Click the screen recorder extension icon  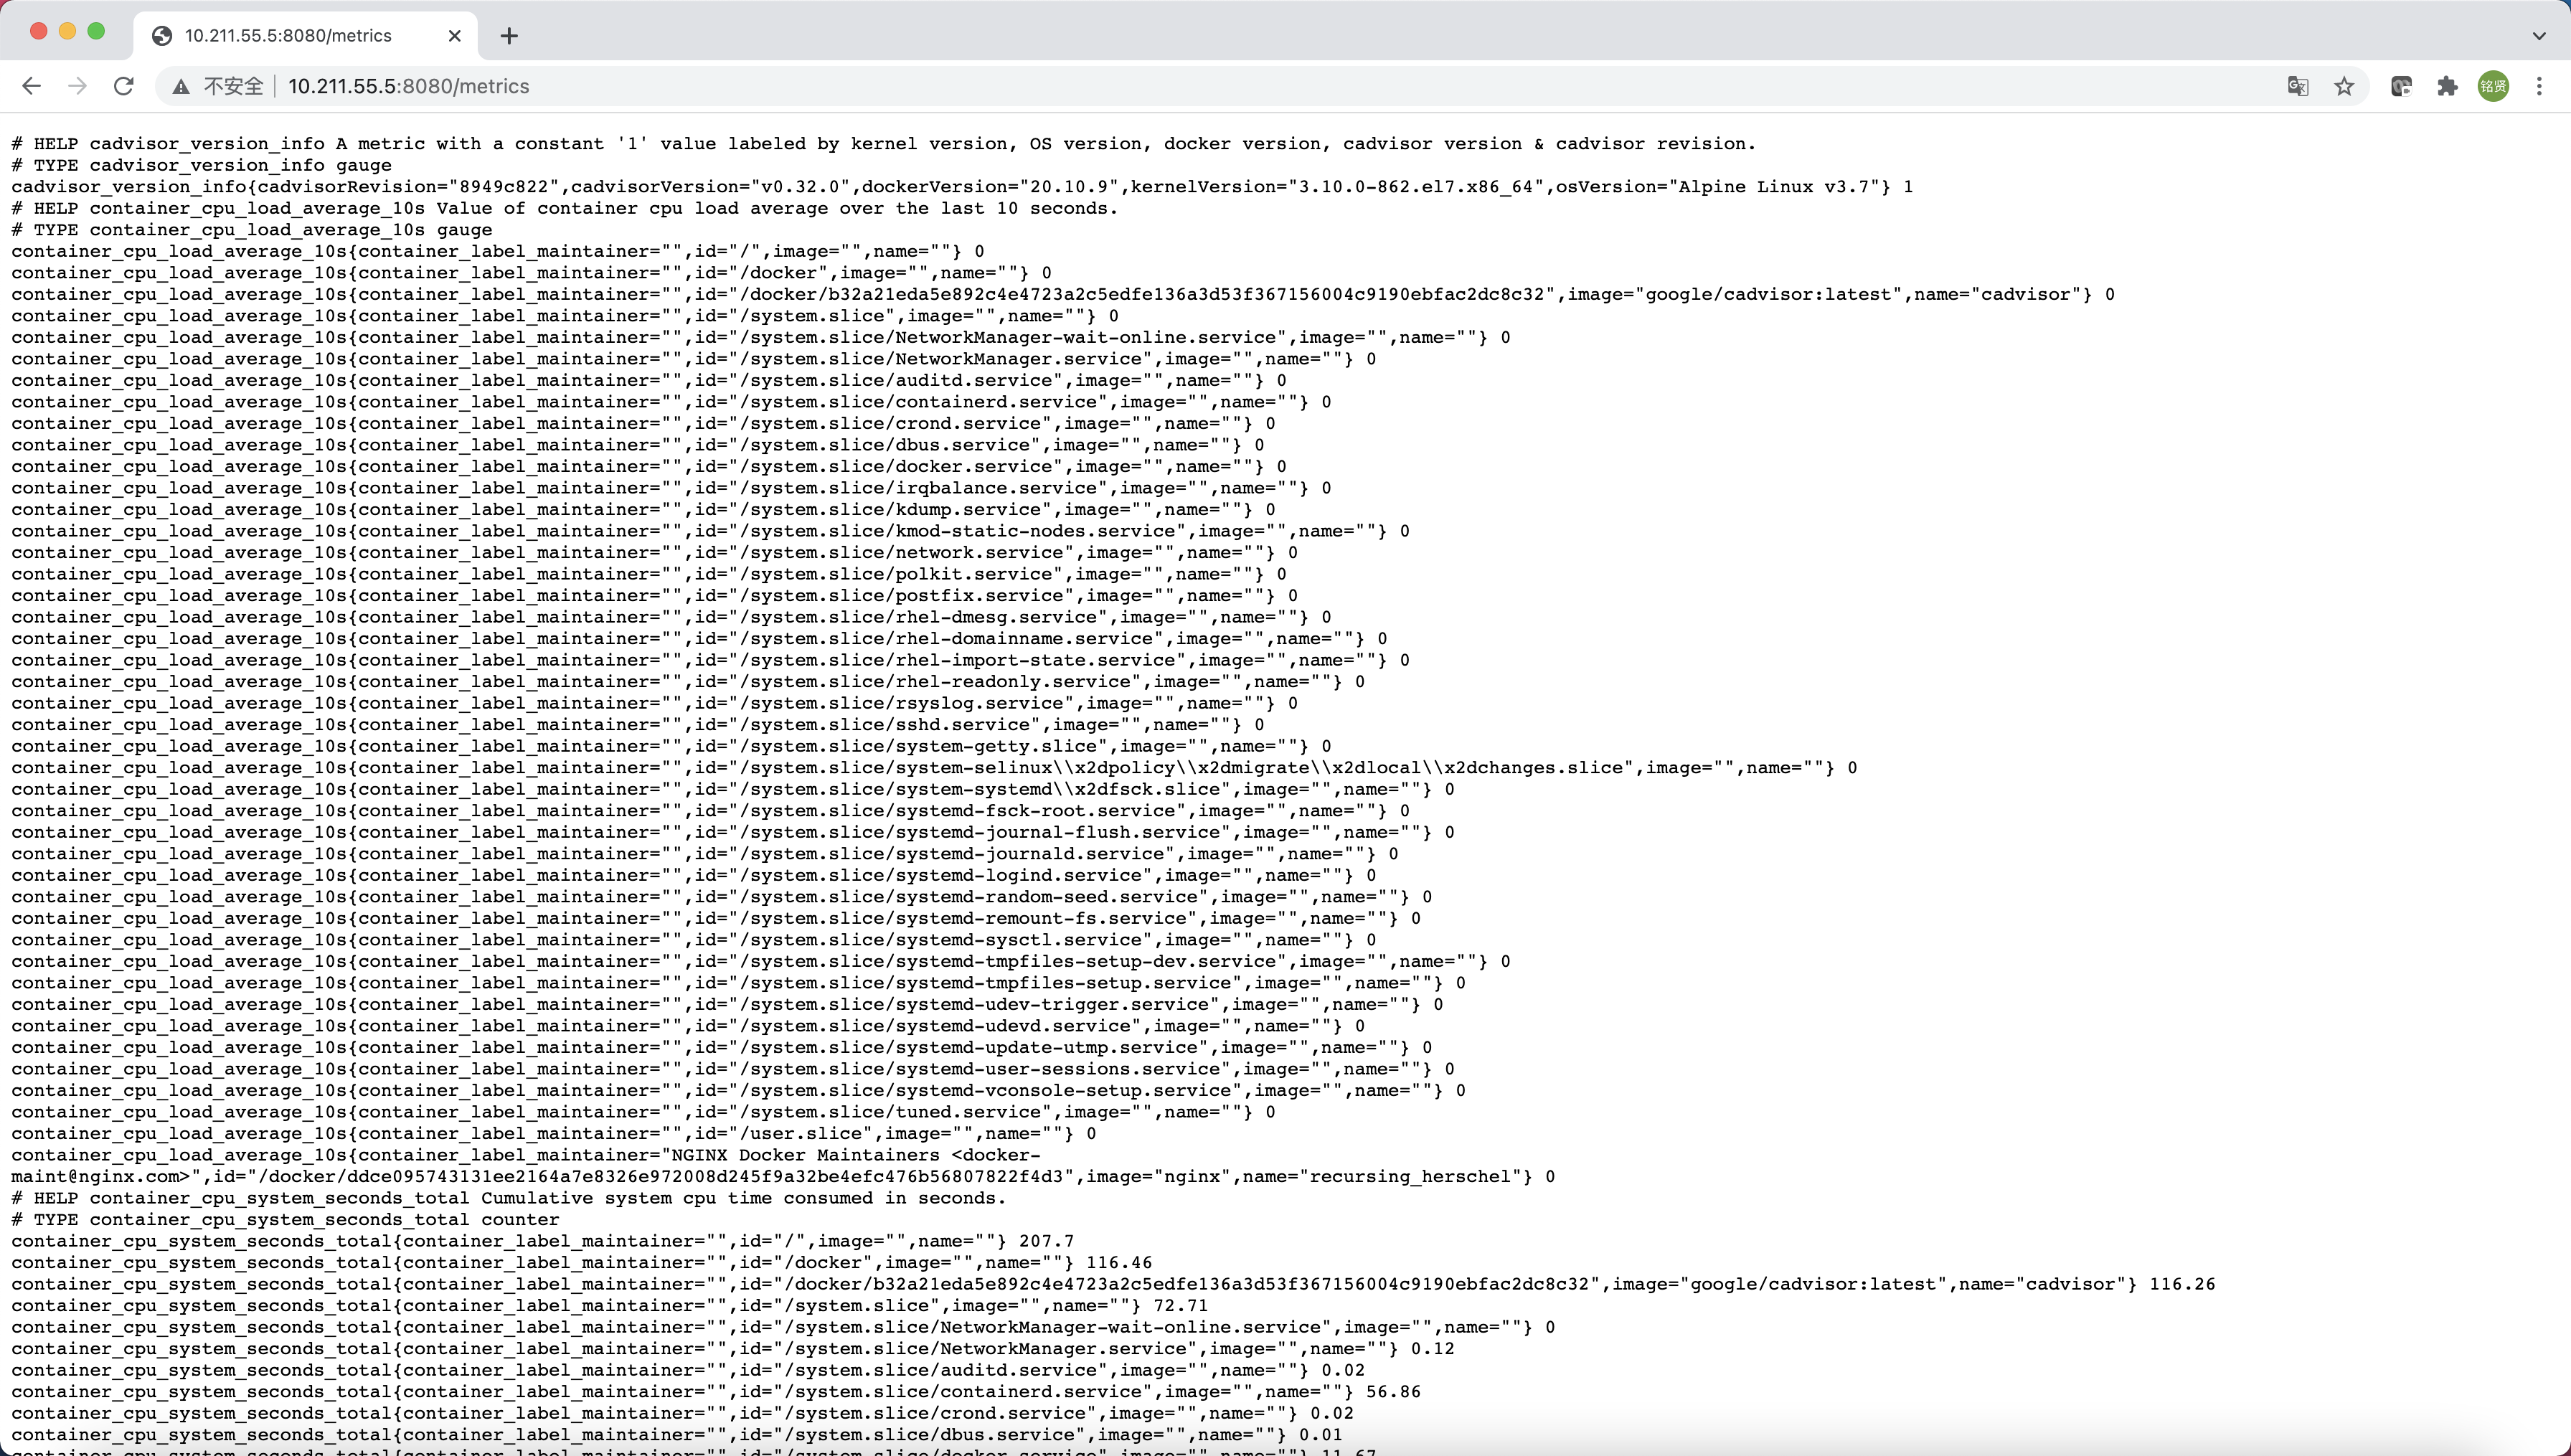(2401, 86)
